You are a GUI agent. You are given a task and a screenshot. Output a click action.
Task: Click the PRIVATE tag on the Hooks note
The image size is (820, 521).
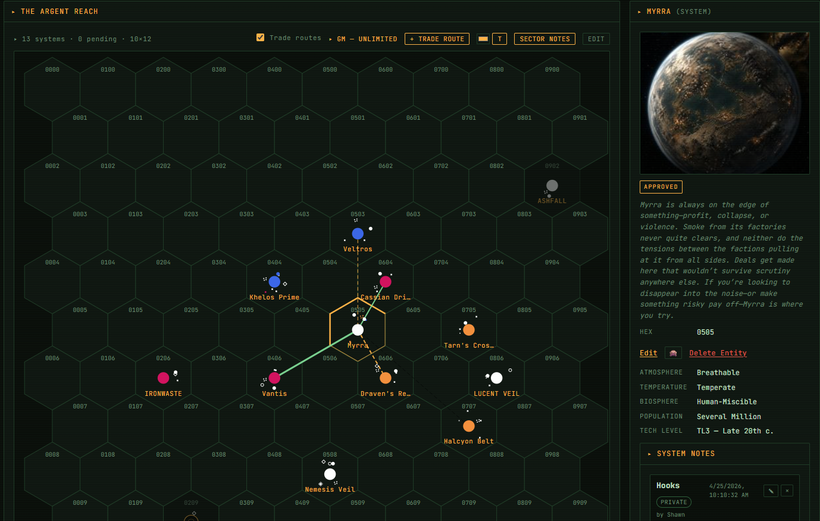point(674,502)
